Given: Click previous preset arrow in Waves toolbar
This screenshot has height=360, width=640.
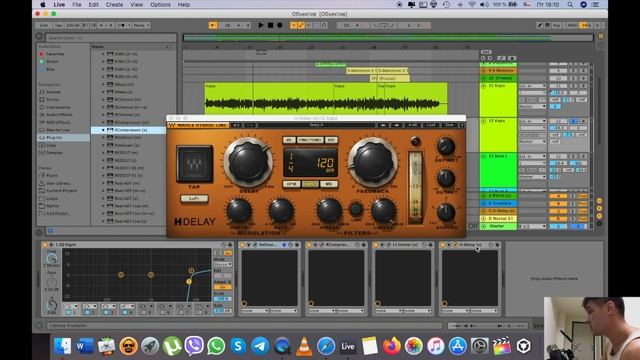Looking at the screenshot, I should [x=383, y=125].
